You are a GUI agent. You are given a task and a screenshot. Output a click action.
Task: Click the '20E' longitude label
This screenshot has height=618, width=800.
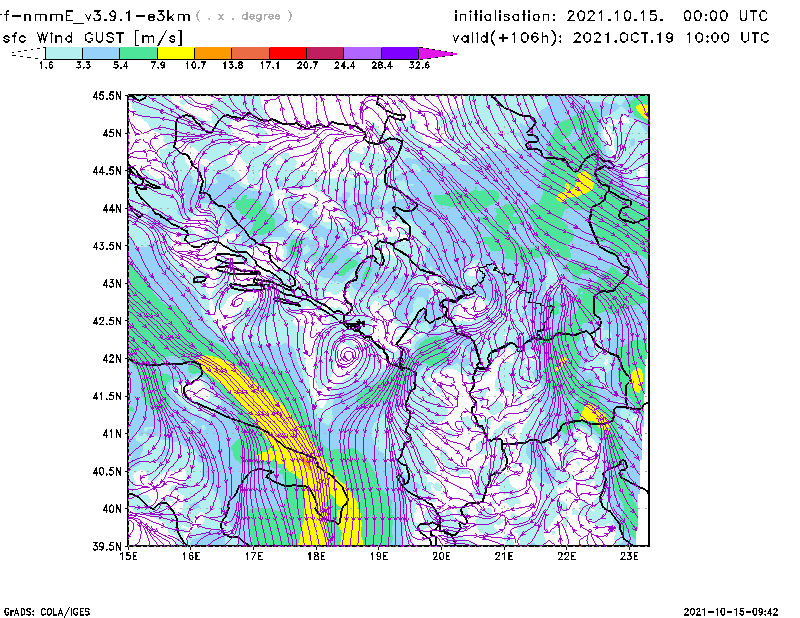point(441,556)
